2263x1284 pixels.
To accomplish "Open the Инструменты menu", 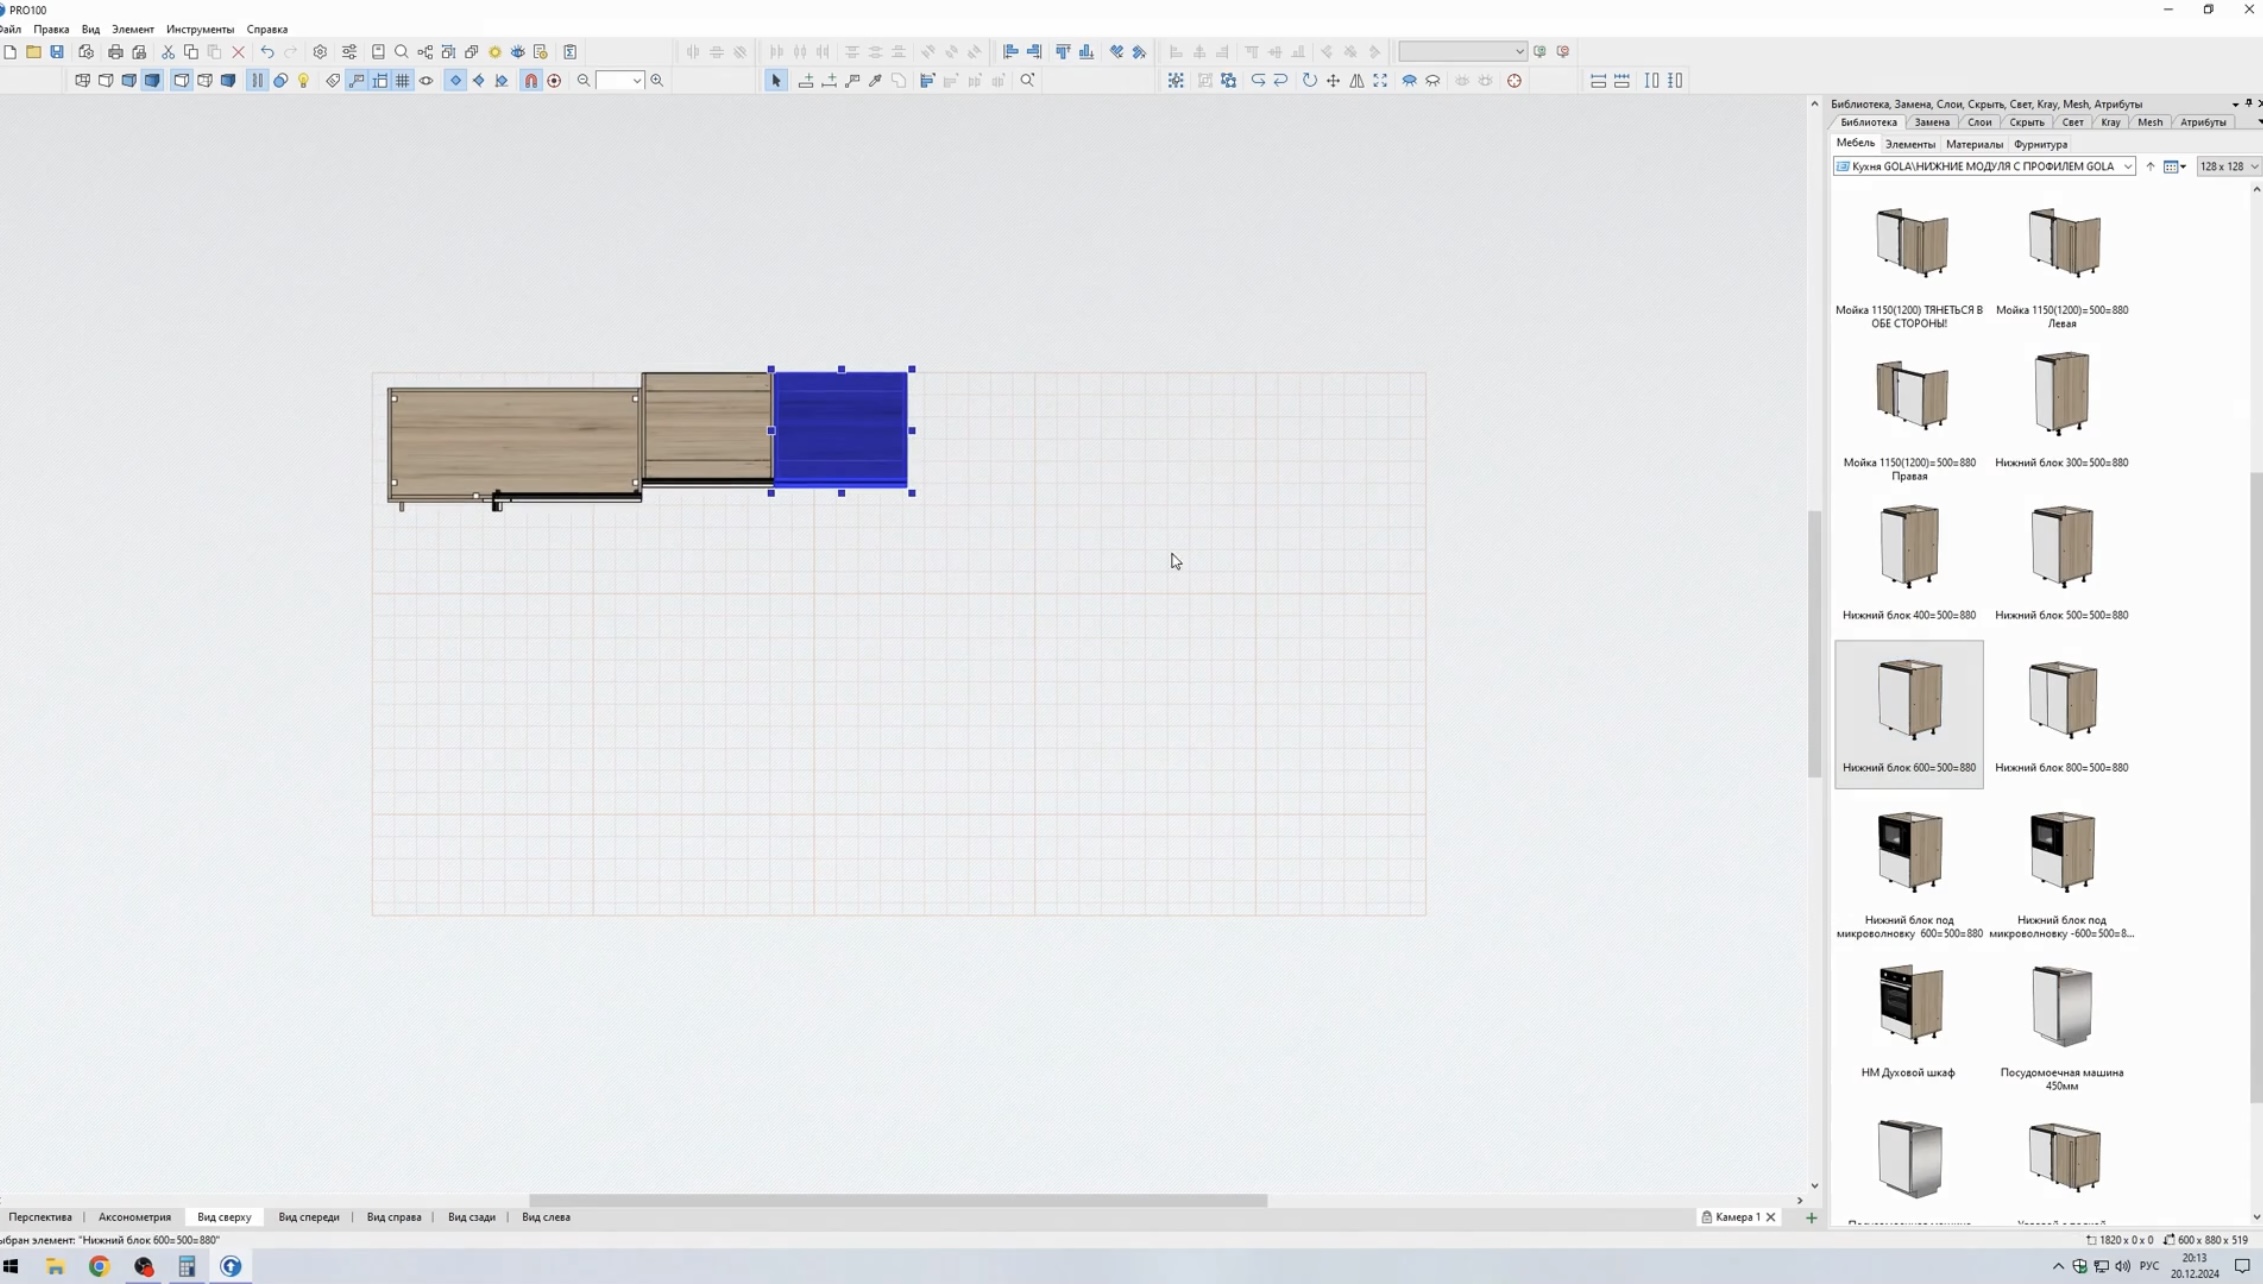I will [200, 29].
